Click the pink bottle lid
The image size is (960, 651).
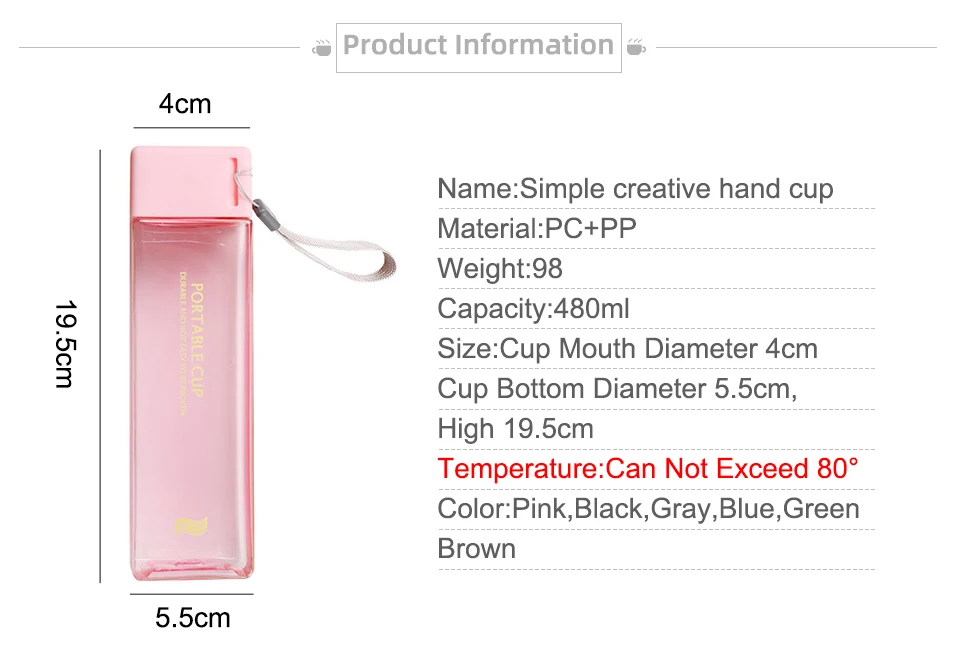(191, 181)
